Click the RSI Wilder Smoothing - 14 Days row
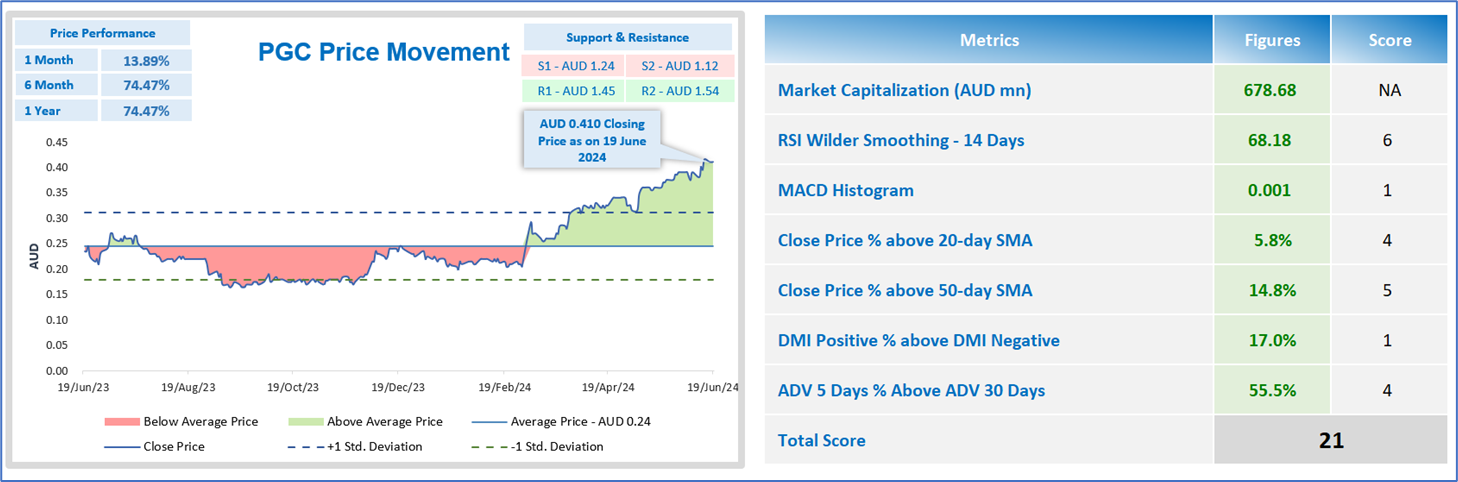1458x482 pixels. click(x=901, y=140)
